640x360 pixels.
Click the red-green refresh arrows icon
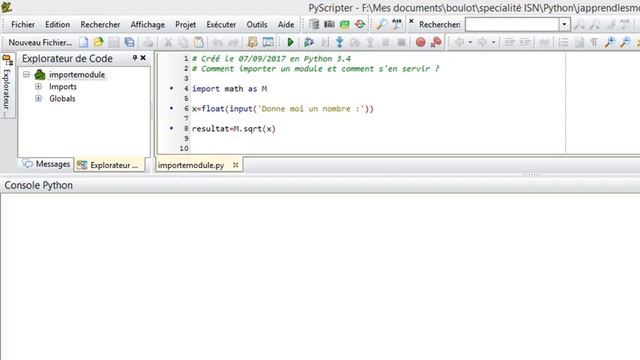(360, 24)
